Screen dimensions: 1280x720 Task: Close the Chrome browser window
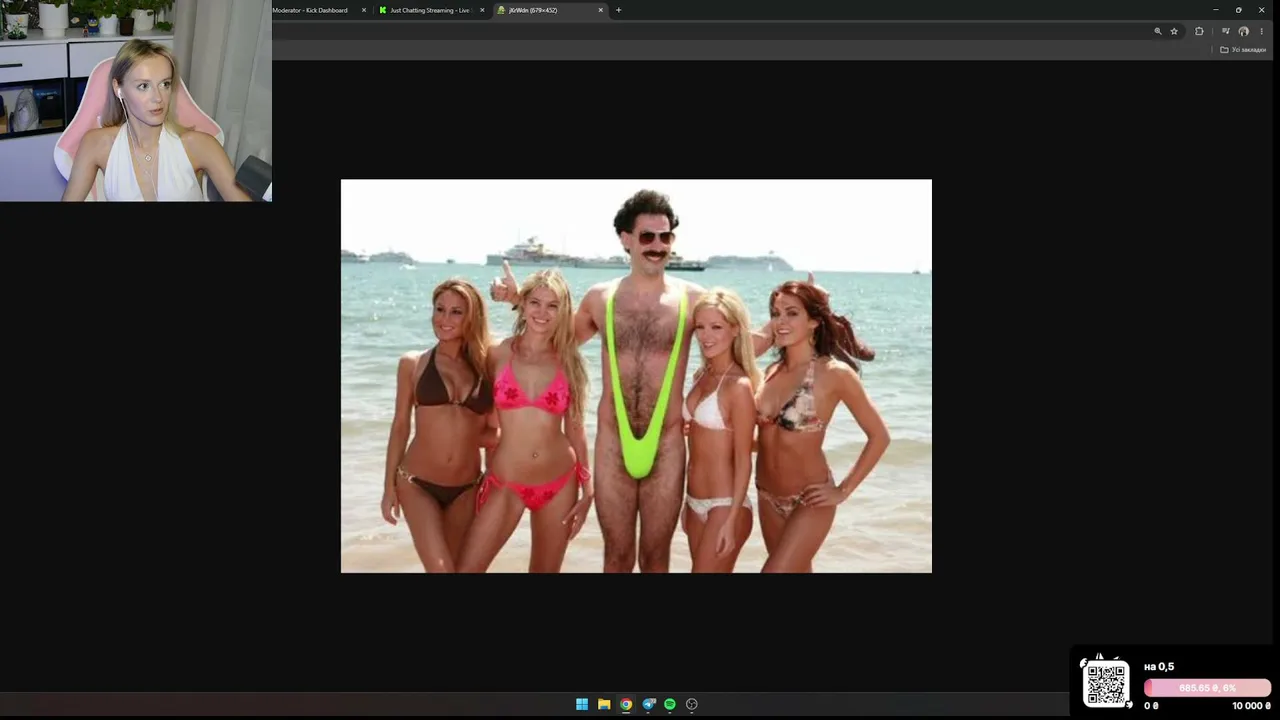coord(1262,10)
